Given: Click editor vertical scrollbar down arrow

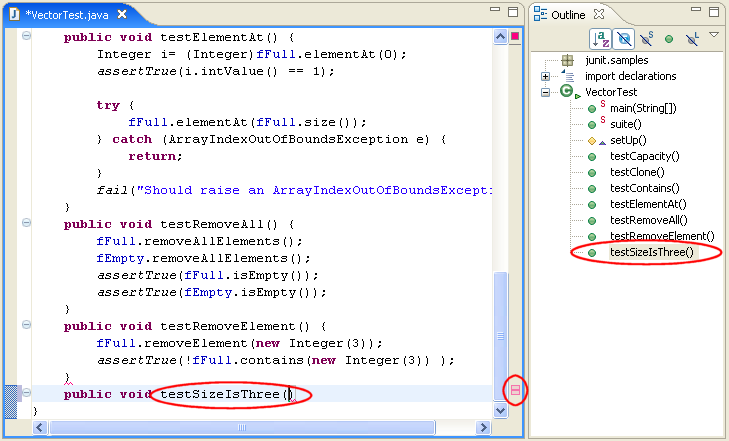Looking at the screenshot, I should [500, 410].
